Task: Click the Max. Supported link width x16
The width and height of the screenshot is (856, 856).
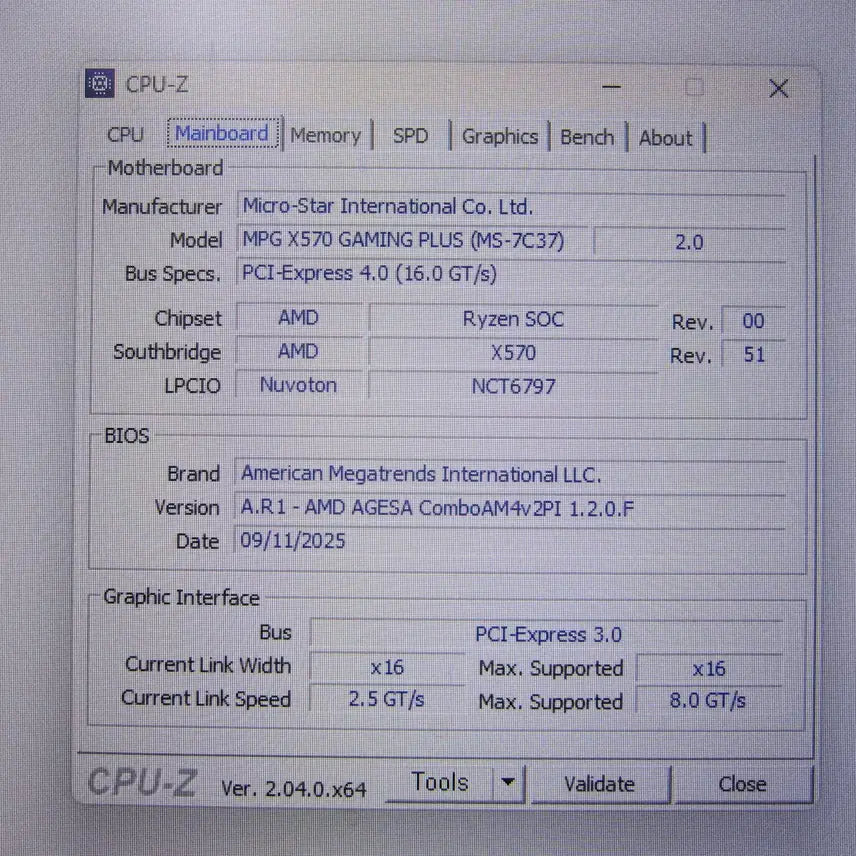Action: pos(709,669)
